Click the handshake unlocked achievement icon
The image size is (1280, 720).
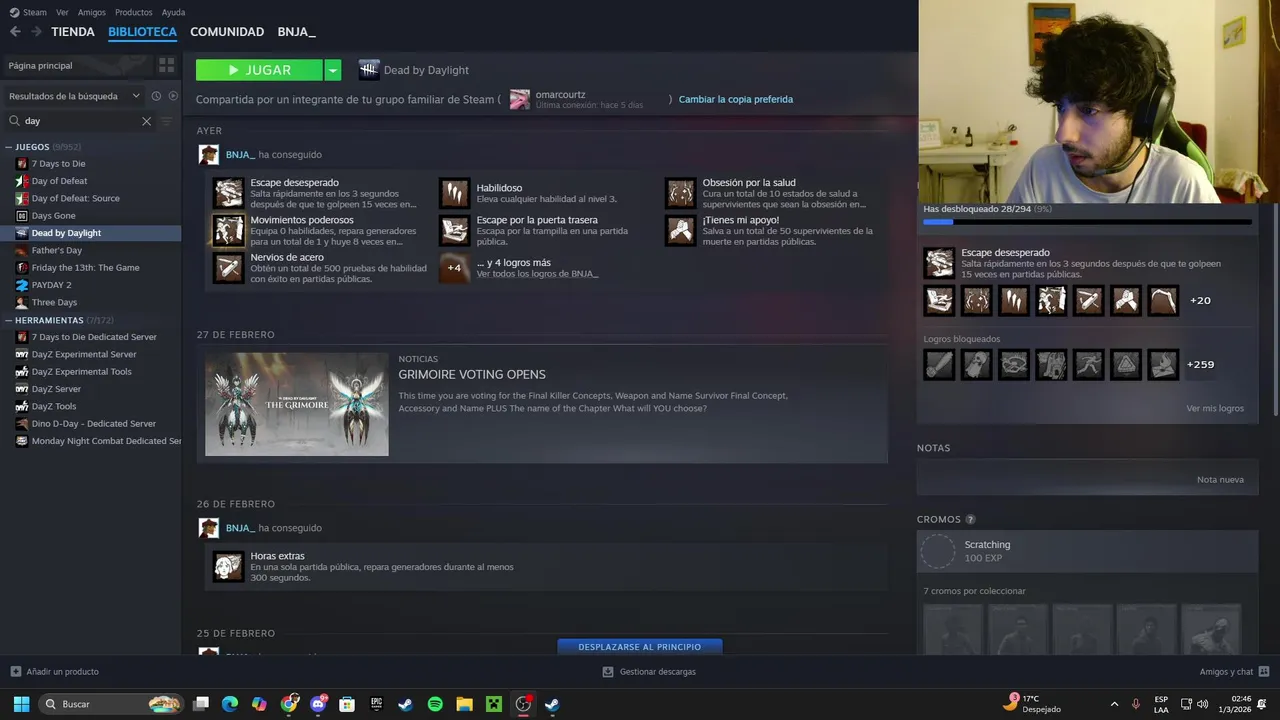click(1126, 300)
